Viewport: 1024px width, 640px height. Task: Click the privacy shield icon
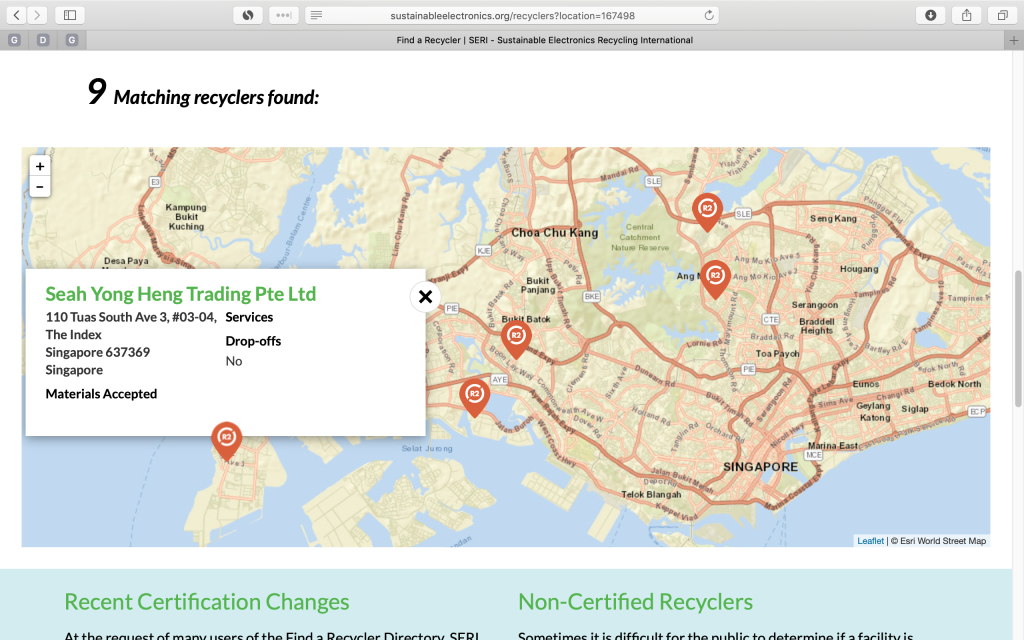tap(247, 15)
